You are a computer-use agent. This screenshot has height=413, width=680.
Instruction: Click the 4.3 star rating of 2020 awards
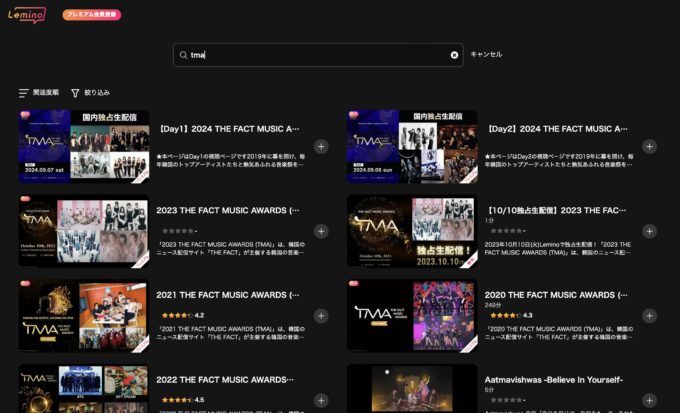(x=511, y=315)
